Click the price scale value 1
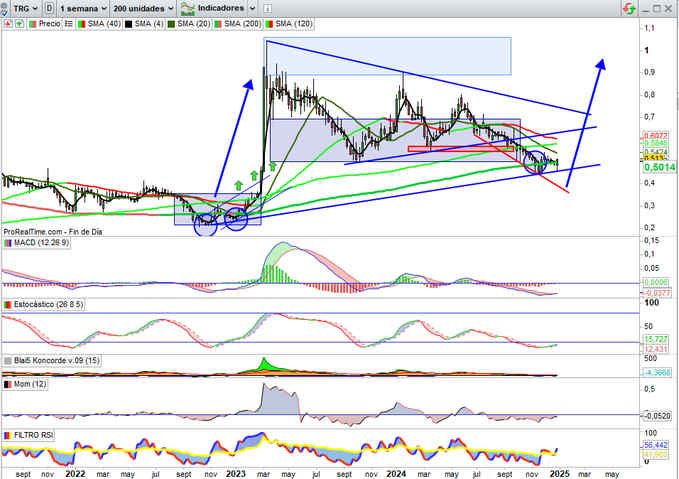Image resolution: width=679 pixels, height=479 pixels. (647, 50)
